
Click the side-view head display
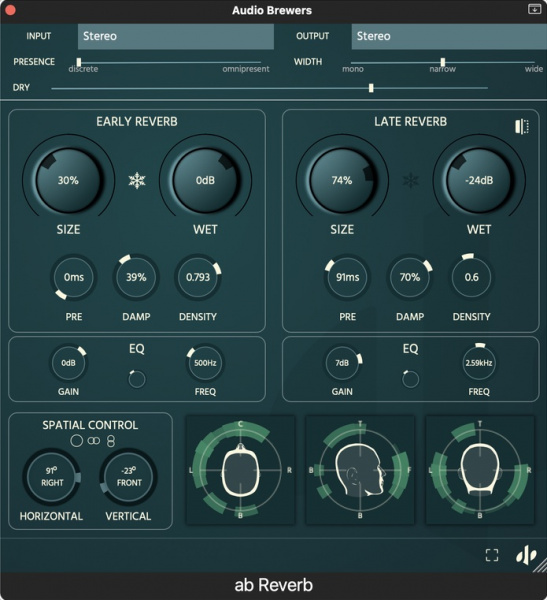pos(360,470)
